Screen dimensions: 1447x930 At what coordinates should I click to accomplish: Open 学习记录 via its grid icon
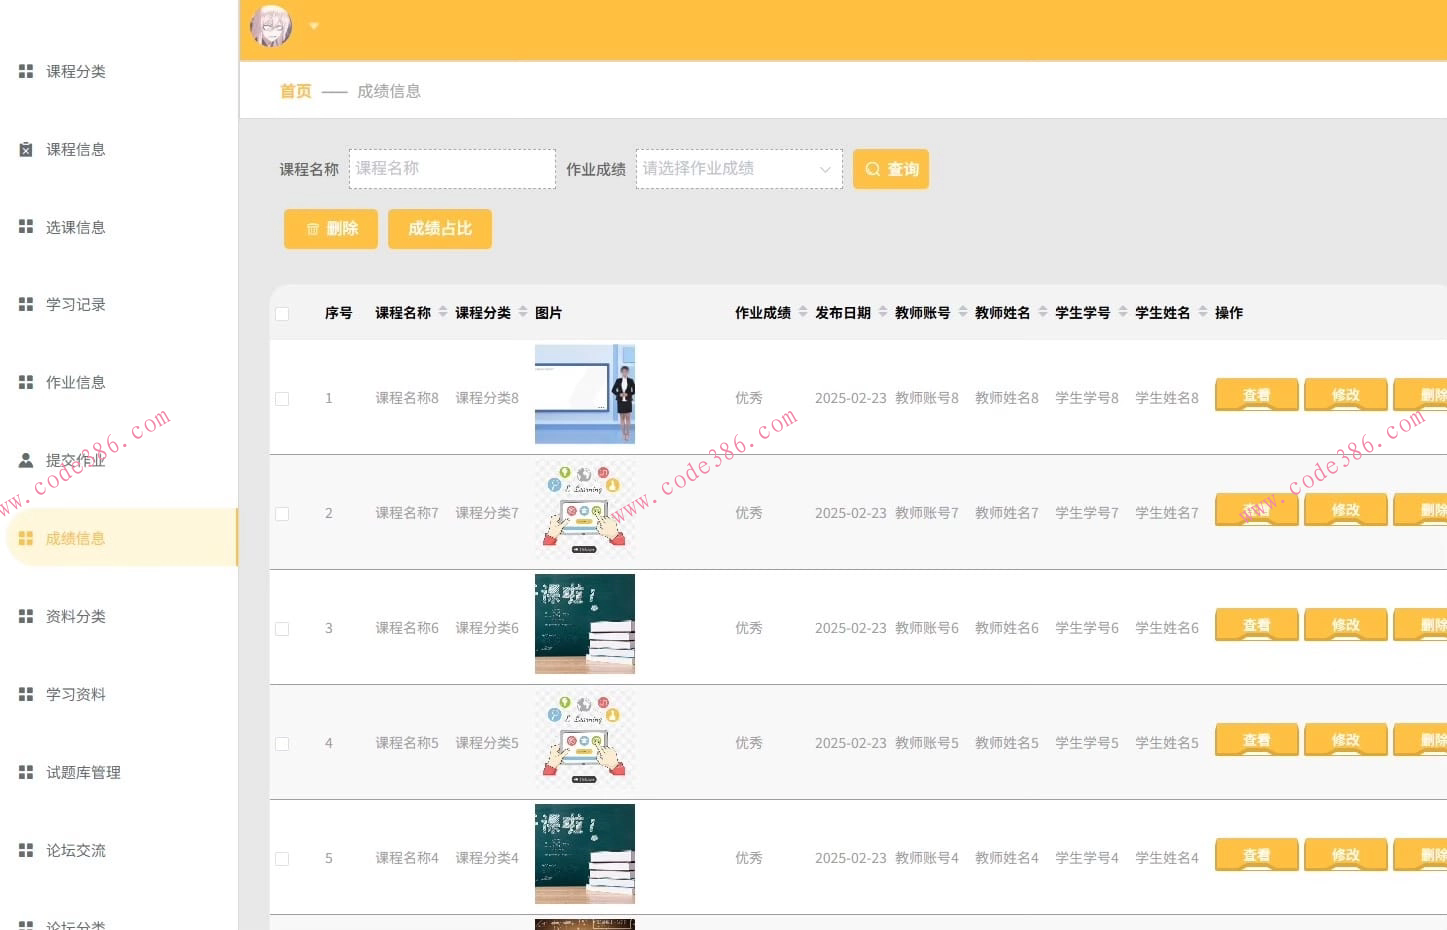pyautogui.click(x=26, y=304)
